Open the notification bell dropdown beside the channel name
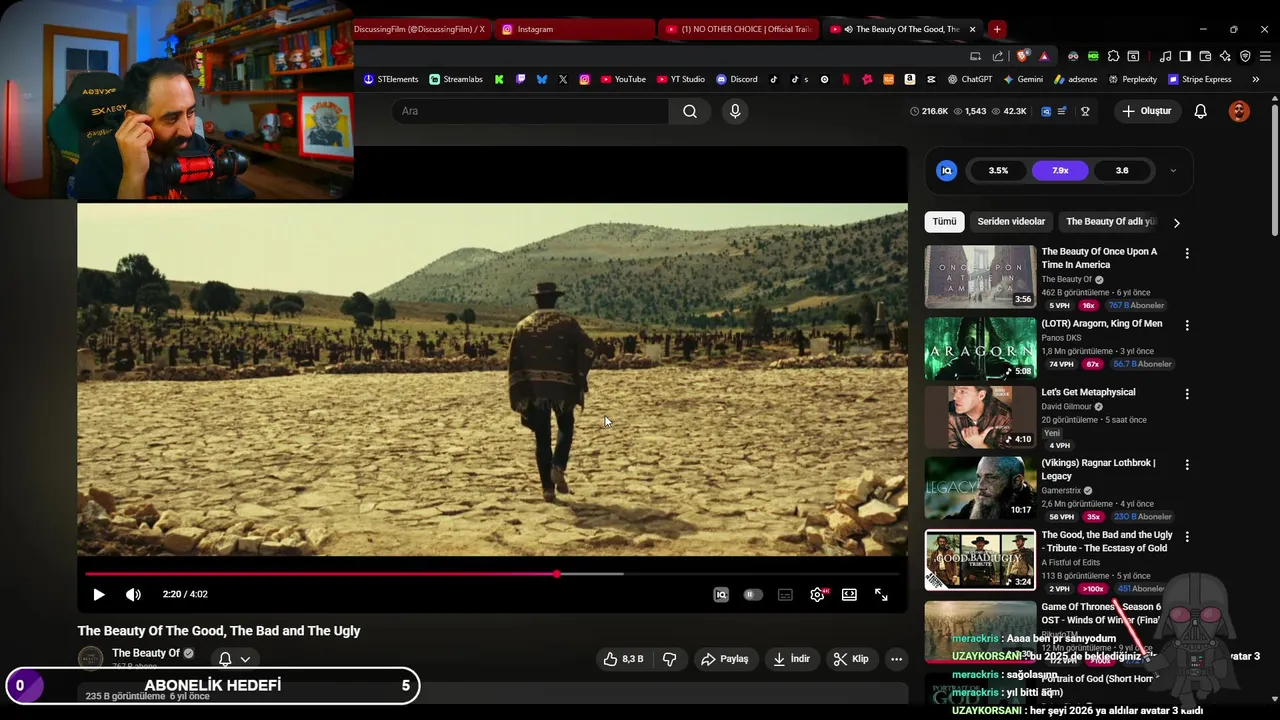 (234, 659)
